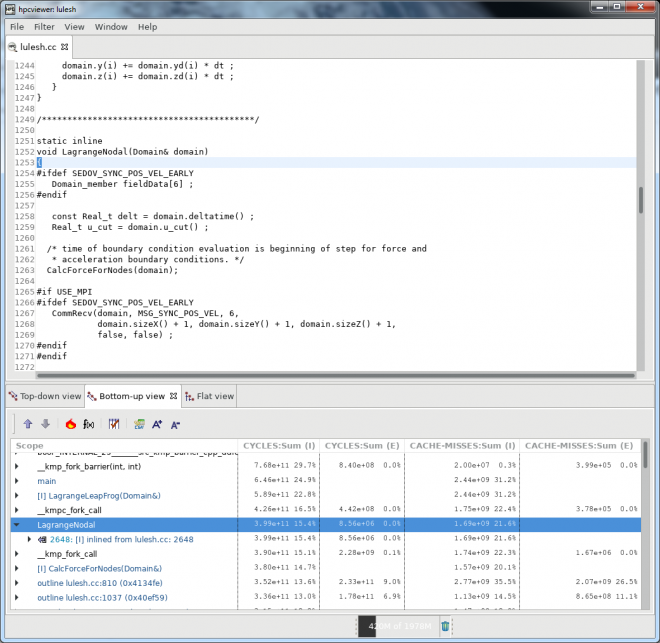
Task: Click source line 1252 void LagrangeNodal
Action: (122, 151)
